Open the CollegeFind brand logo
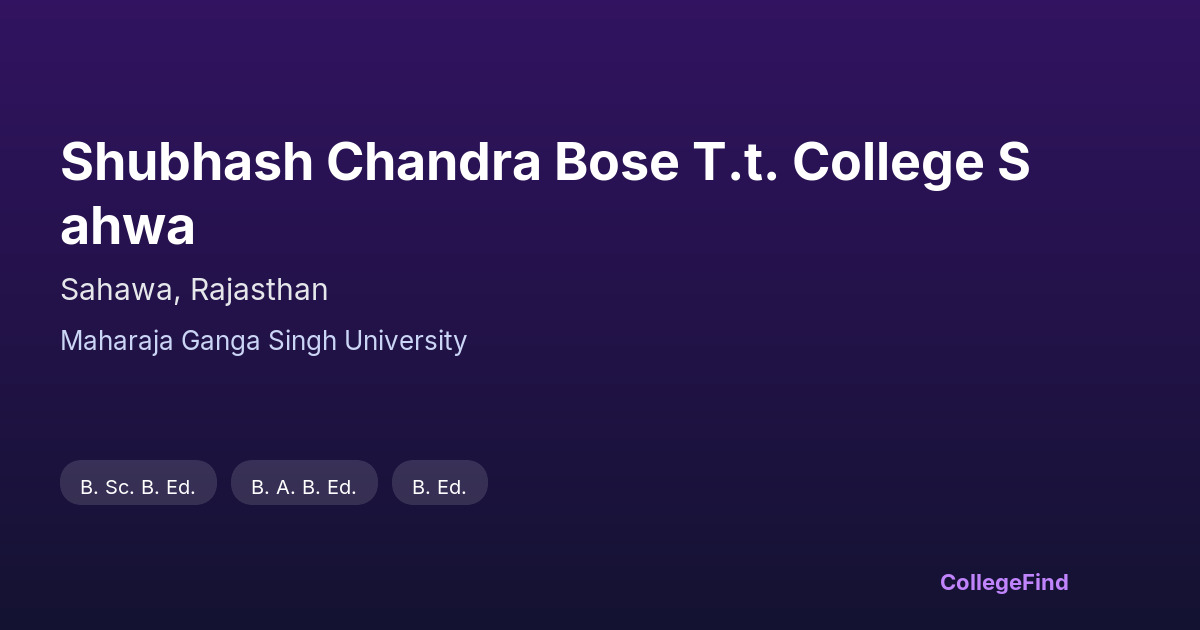1200x630 pixels. coord(1004,582)
